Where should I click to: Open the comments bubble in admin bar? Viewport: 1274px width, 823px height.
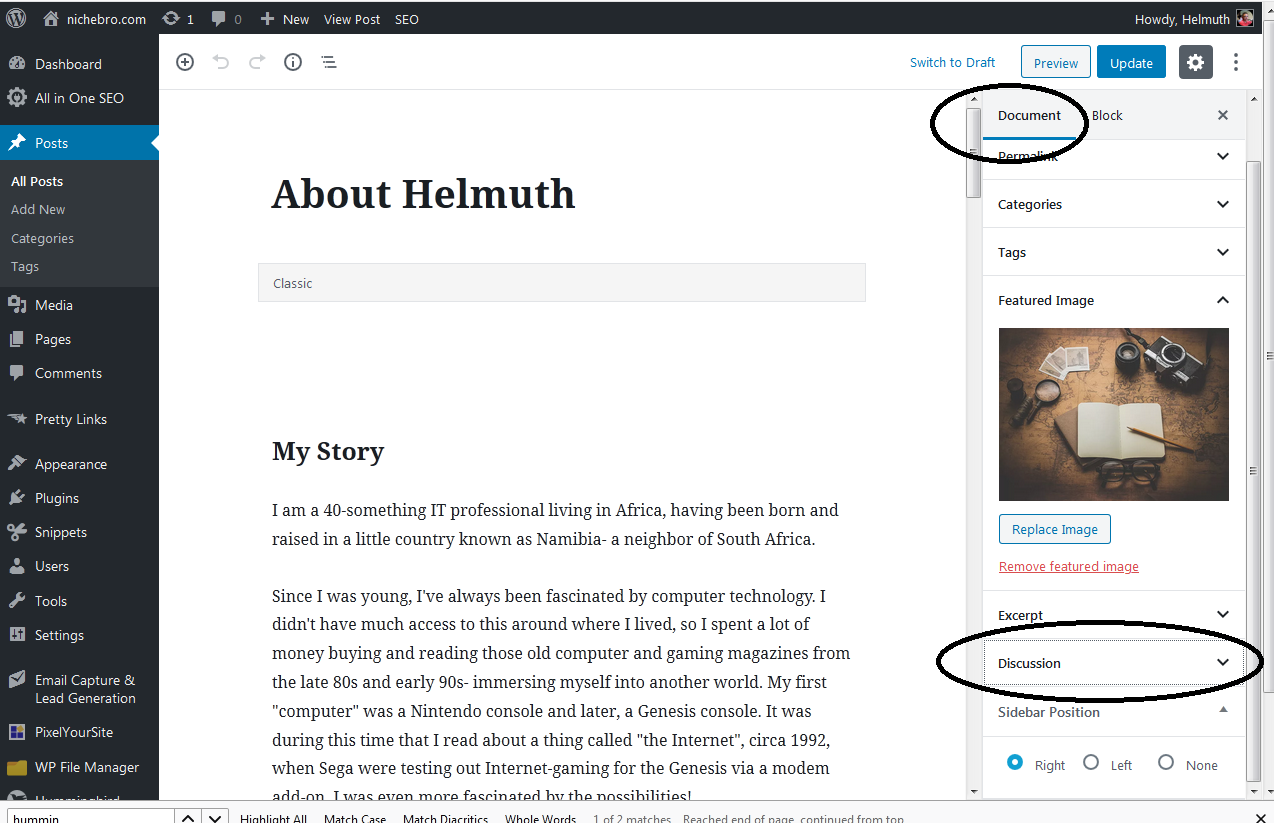219,19
